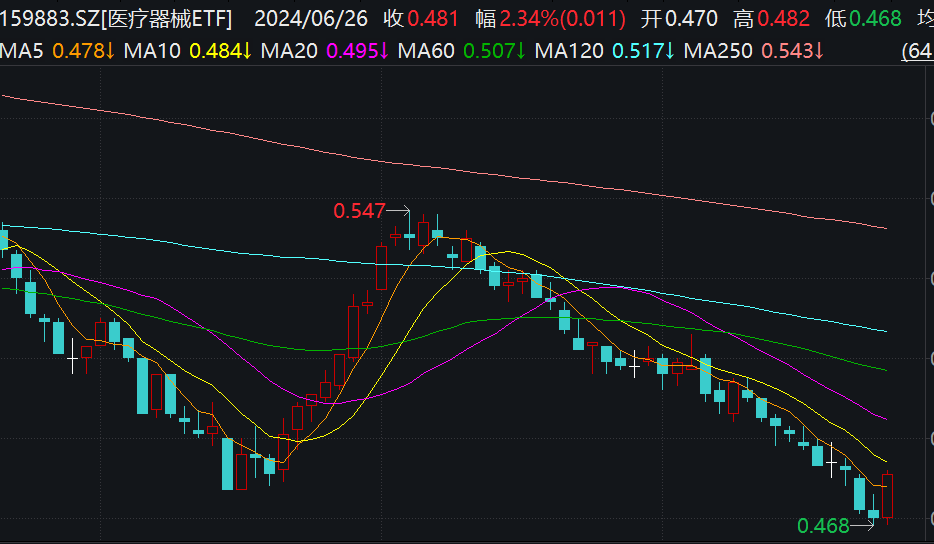Click the arrow beside the 0.547 label
The width and height of the screenshot is (934, 544).
[x=399, y=211]
